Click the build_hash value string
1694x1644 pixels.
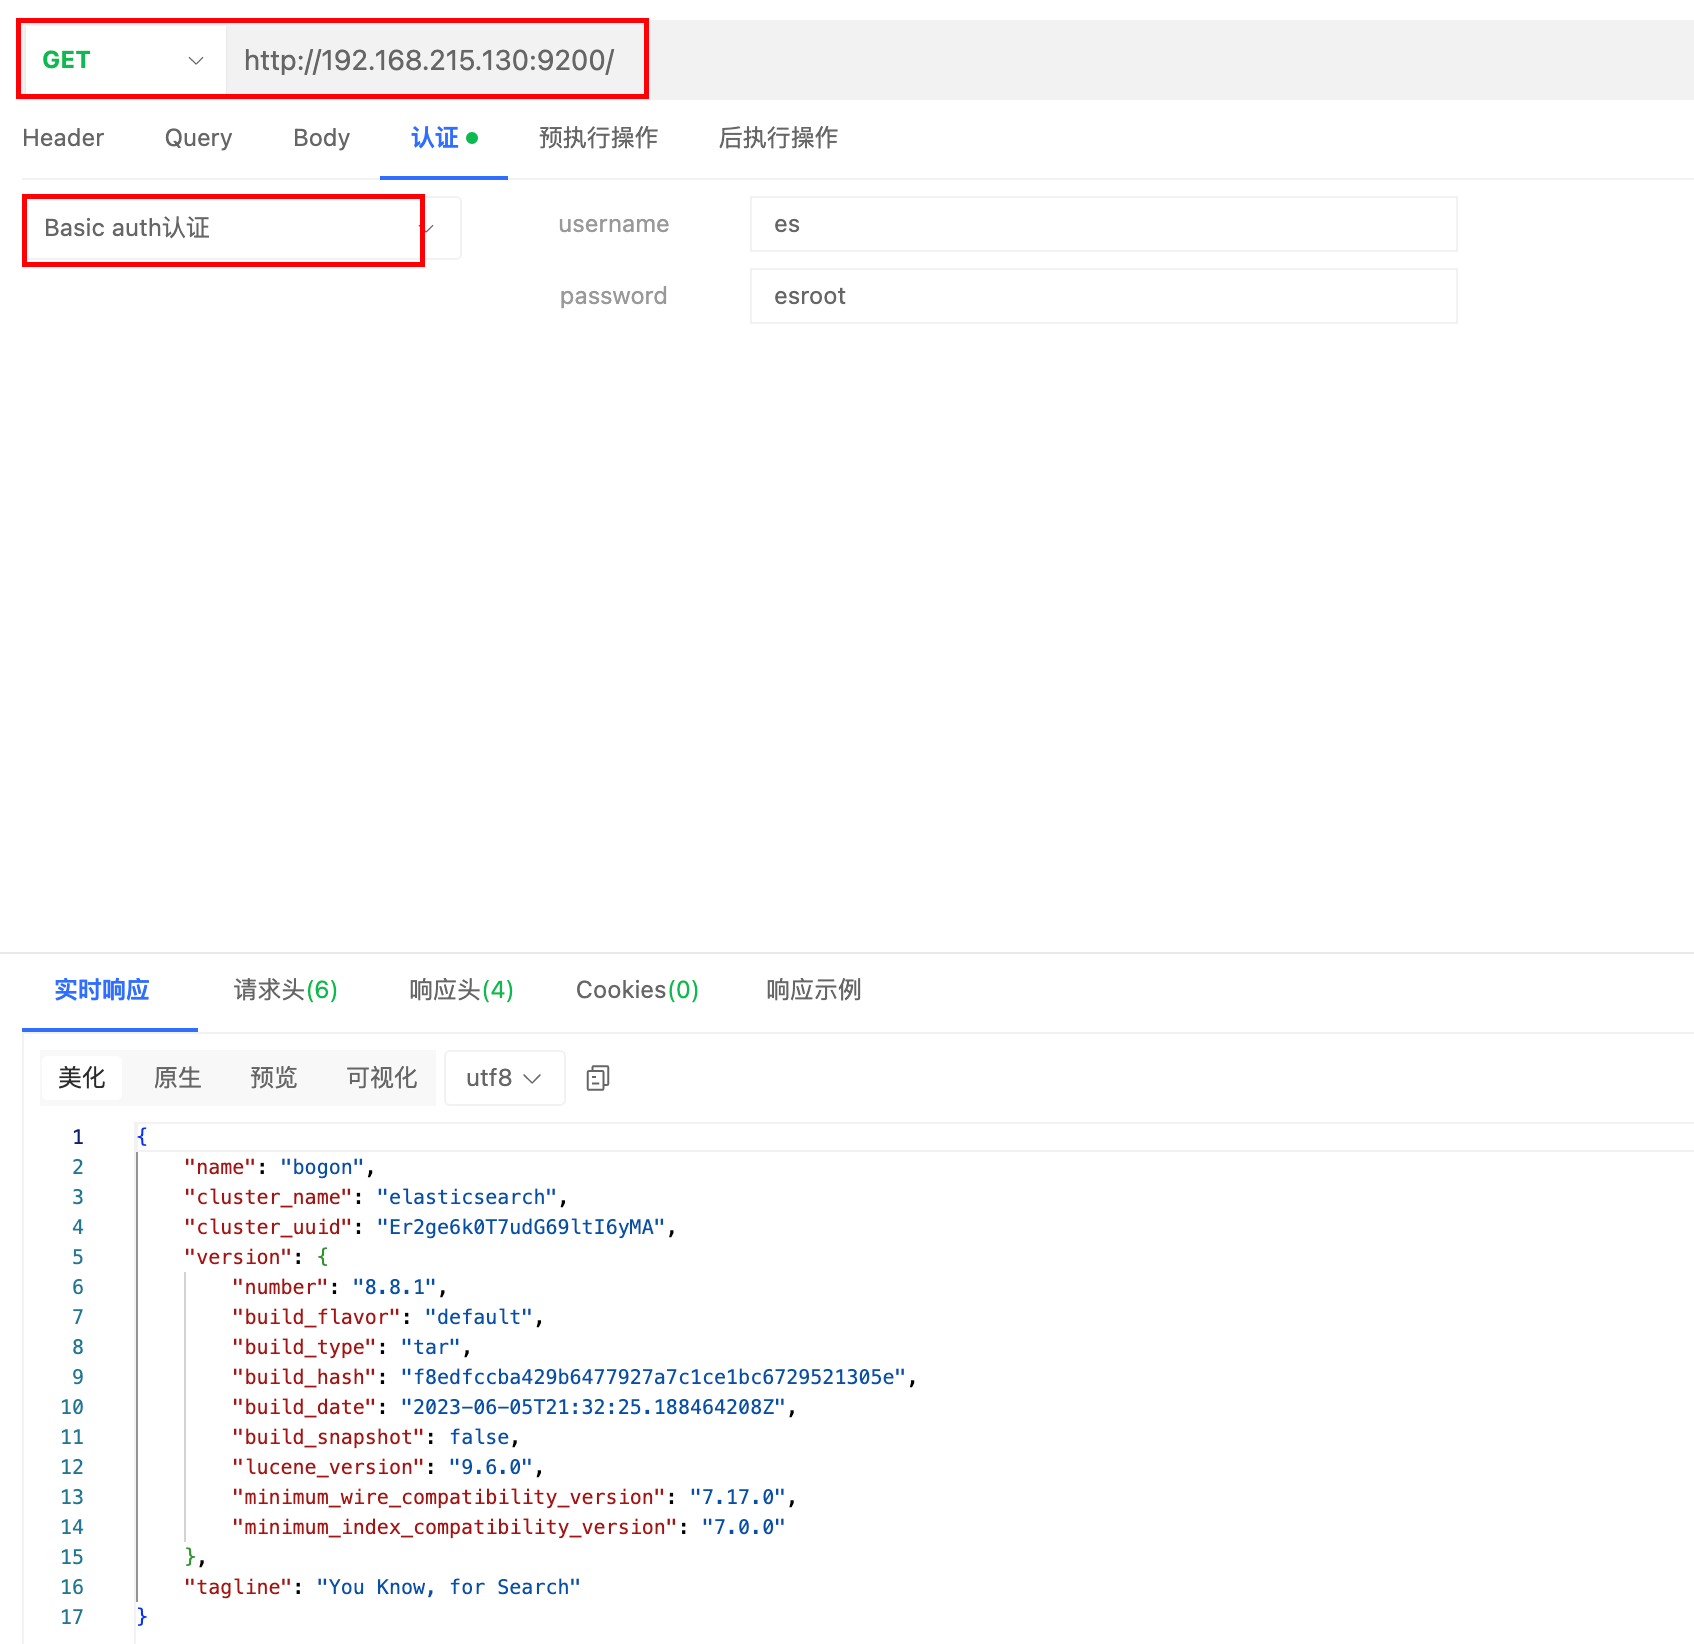[x=654, y=1377]
